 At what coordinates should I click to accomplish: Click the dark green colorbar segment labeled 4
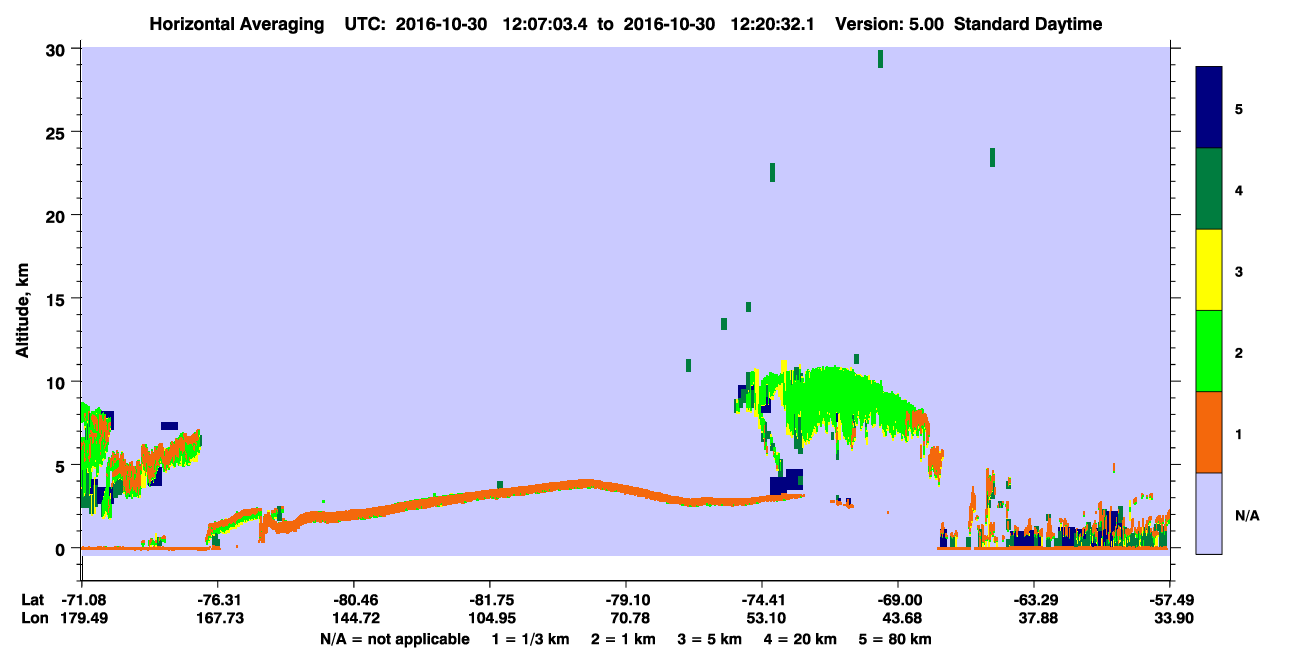tap(1209, 189)
